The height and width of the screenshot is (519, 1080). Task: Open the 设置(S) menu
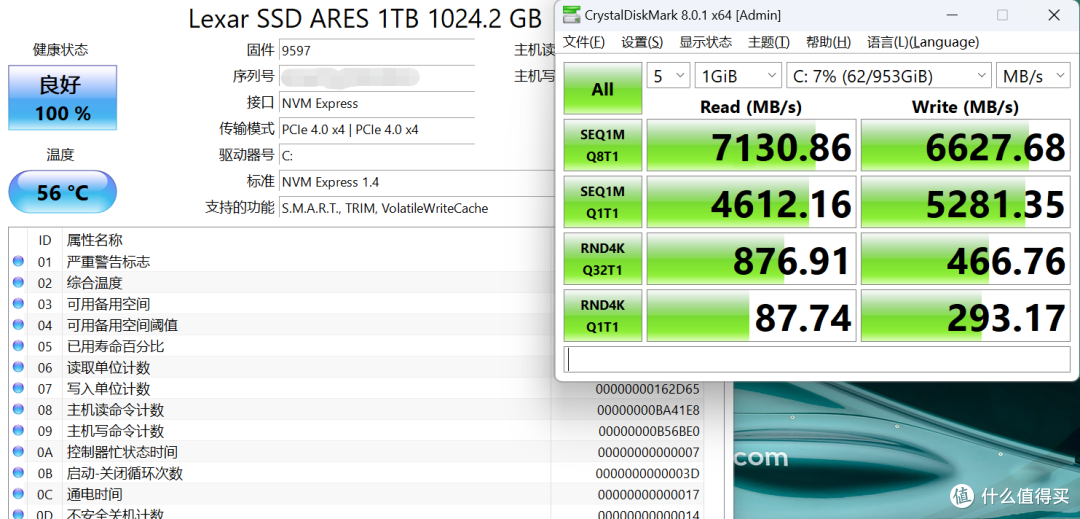[642, 42]
